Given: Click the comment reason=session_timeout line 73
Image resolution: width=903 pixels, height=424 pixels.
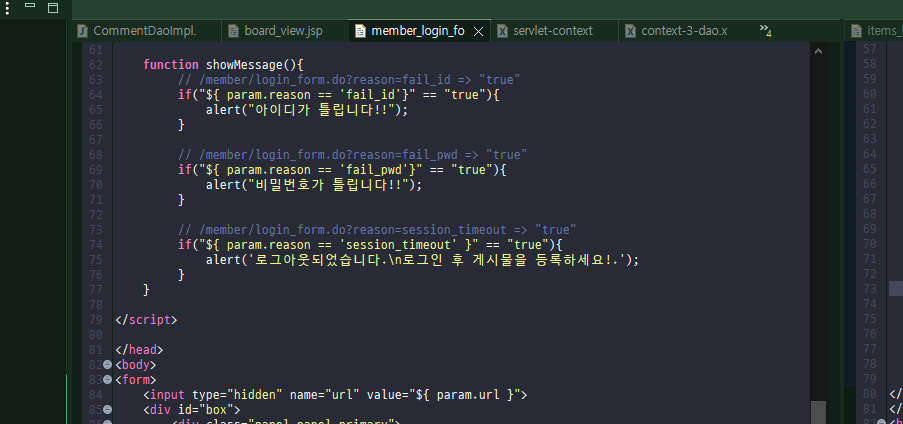Looking at the screenshot, I should [377, 229].
